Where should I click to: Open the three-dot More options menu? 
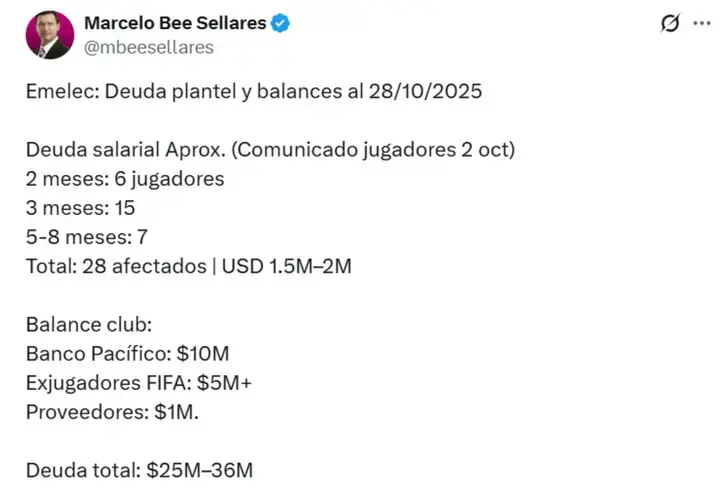[x=701, y=24]
